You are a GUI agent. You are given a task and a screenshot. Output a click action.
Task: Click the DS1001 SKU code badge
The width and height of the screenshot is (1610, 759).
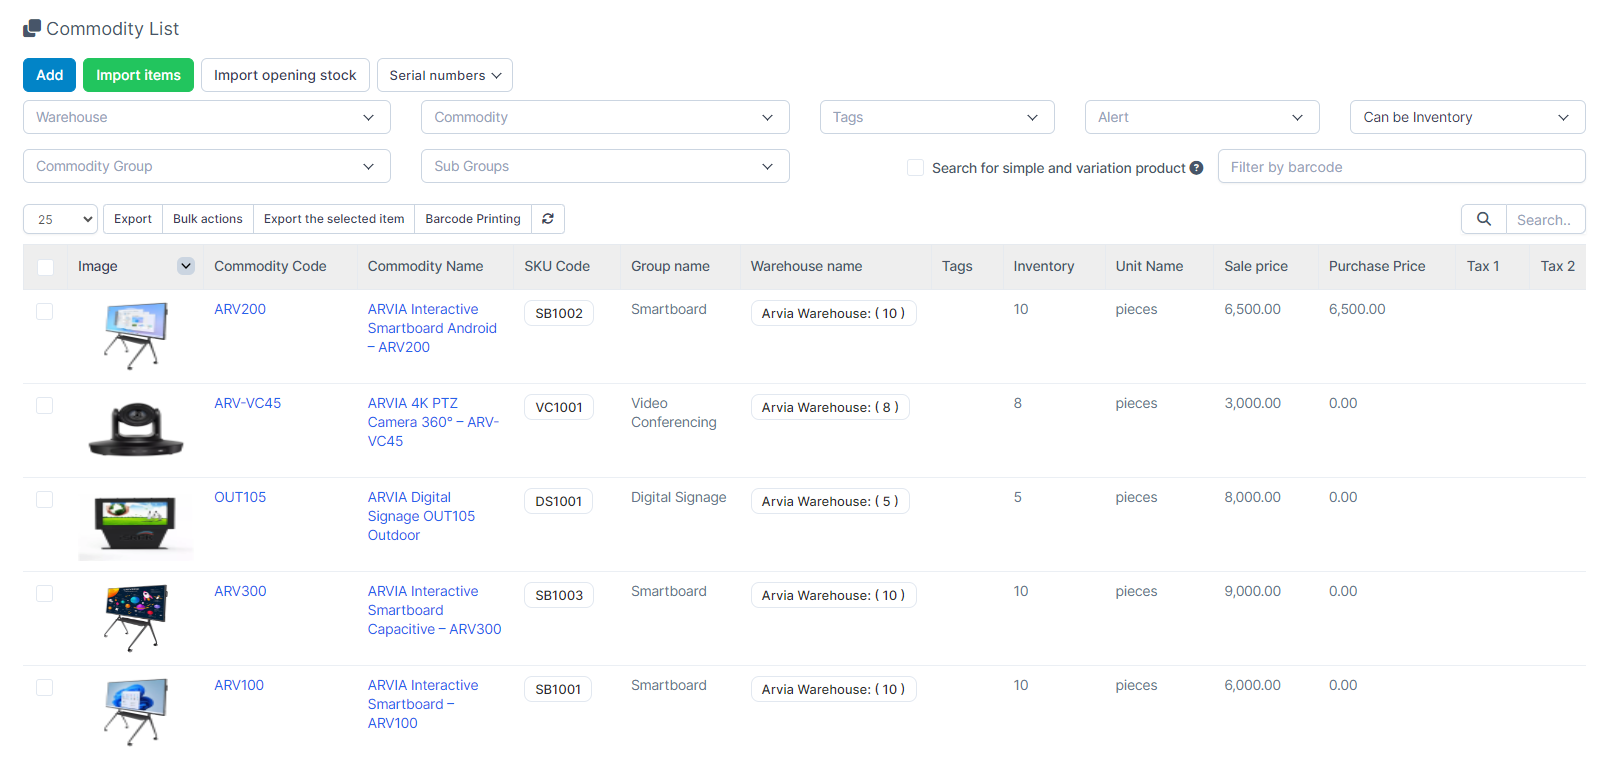pyautogui.click(x=558, y=501)
